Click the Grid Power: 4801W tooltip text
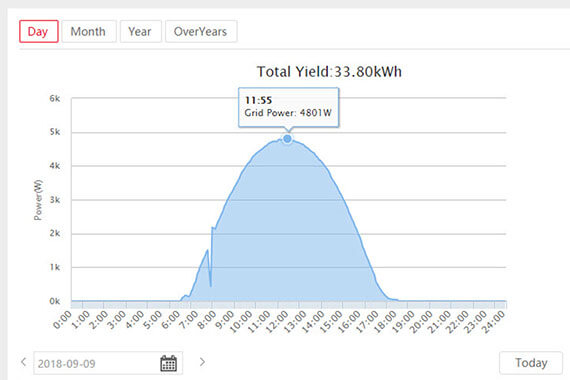This screenshot has width=570, height=380. coord(288,113)
